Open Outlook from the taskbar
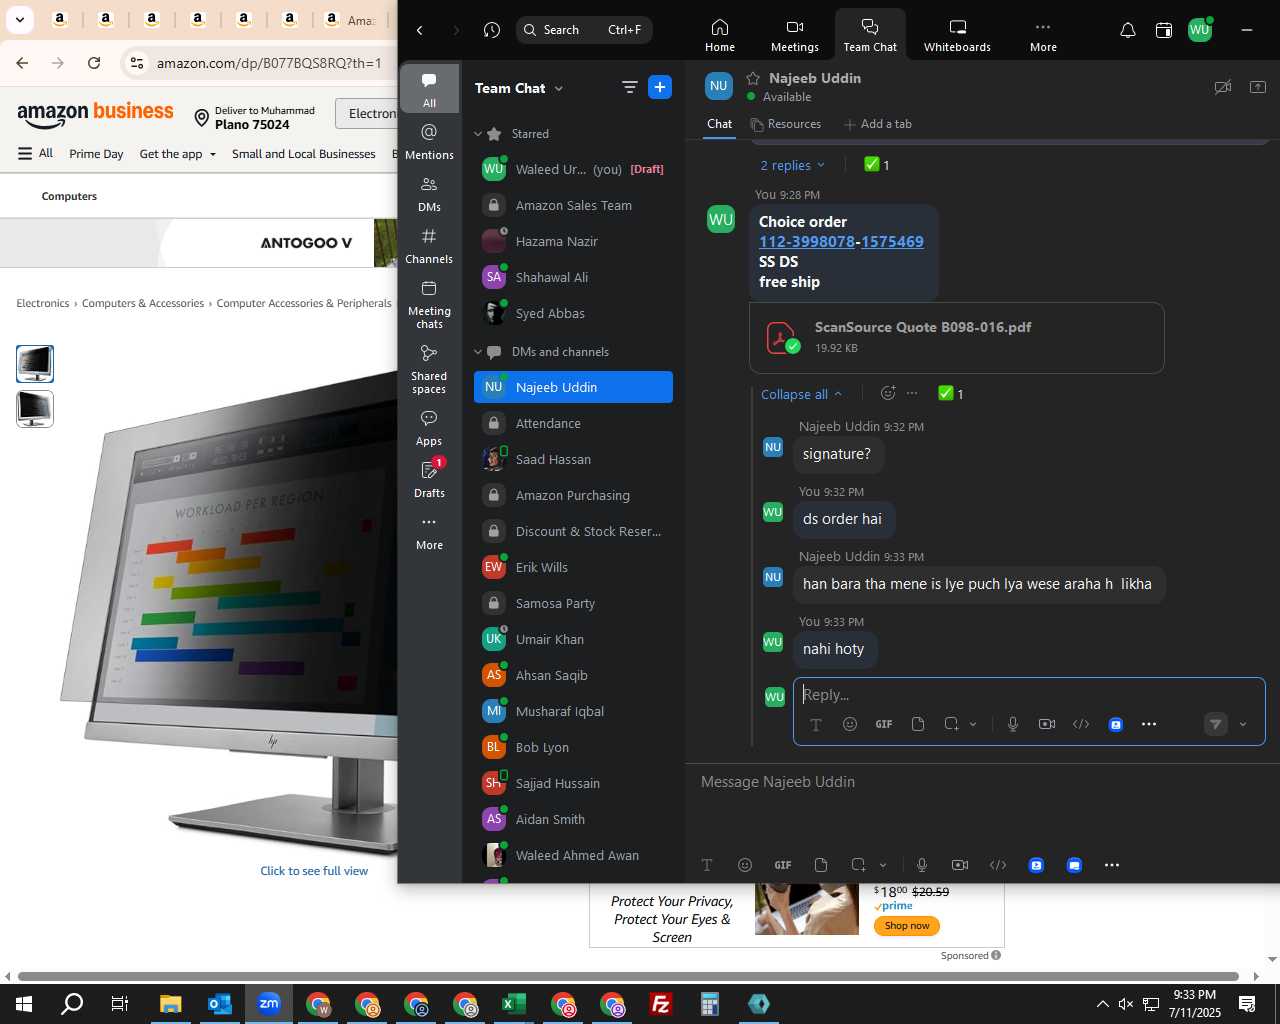Screen dimensions: 1280x1024 [x=219, y=1004]
